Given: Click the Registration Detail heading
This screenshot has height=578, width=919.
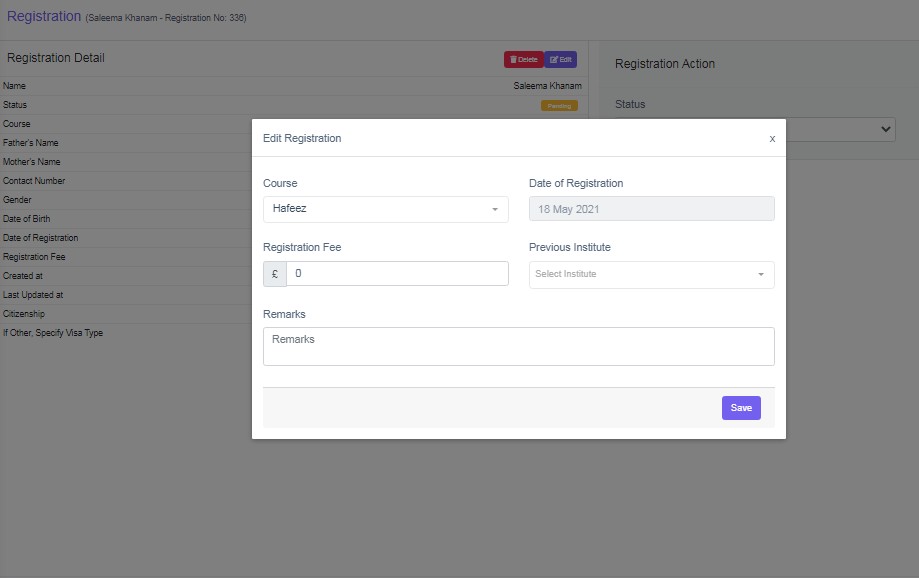Looking at the screenshot, I should pyautogui.click(x=56, y=58).
